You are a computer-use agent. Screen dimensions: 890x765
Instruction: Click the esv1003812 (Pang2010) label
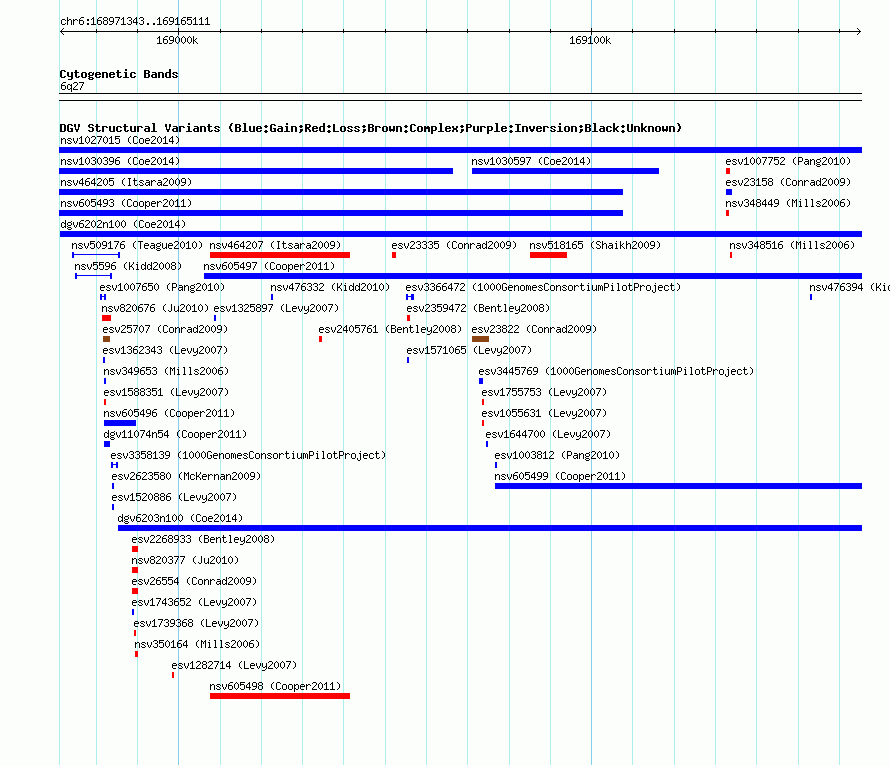pos(557,455)
